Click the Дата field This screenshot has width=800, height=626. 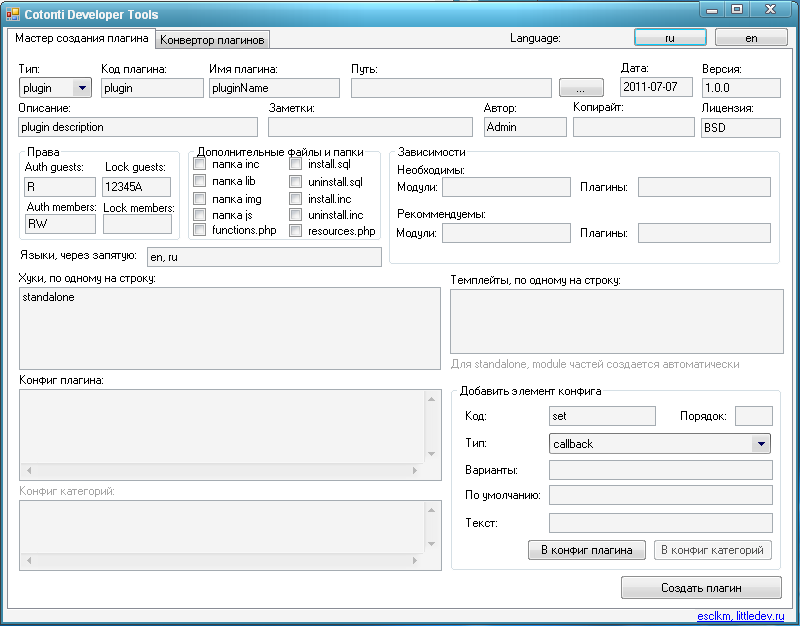(x=656, y=87)
